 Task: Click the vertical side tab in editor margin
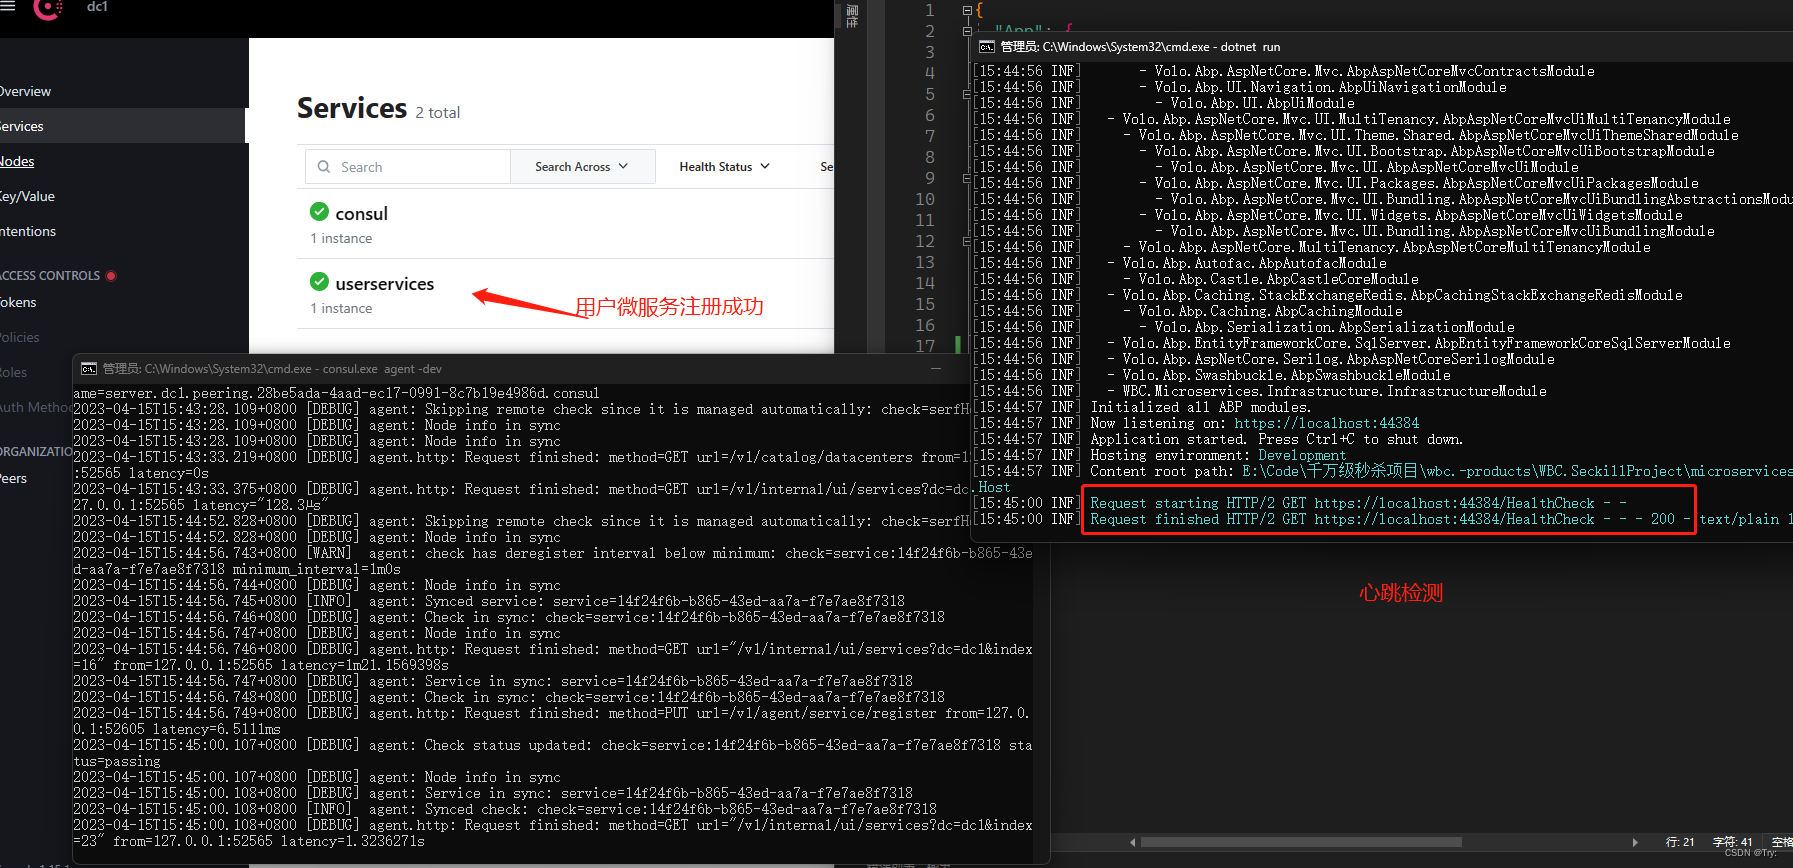coord(852,15)
